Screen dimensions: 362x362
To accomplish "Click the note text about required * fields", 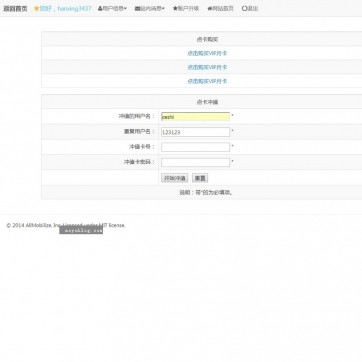I will pyautogui.click(x=206, y=192).
